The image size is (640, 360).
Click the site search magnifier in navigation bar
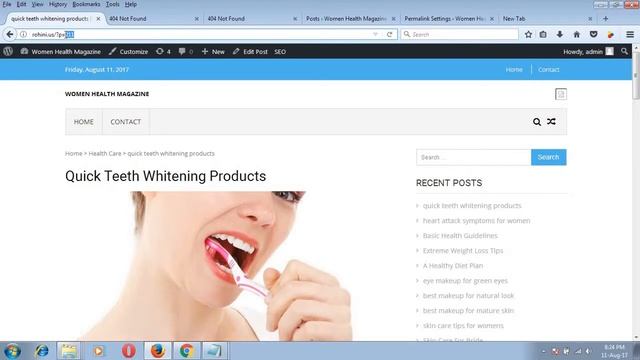click(537, 122)
